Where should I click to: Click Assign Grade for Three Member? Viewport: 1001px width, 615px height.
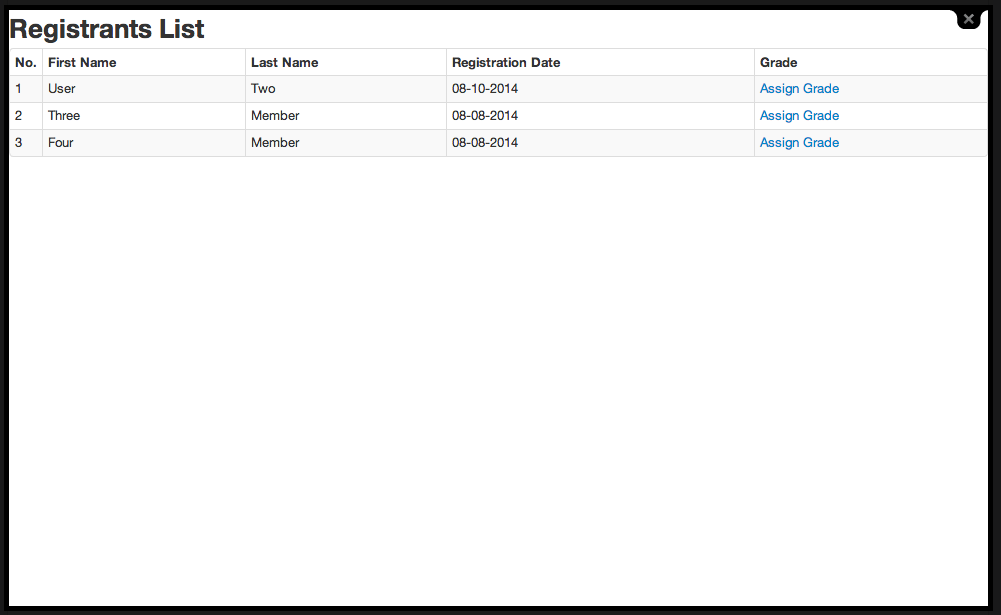tap(799, 116)
